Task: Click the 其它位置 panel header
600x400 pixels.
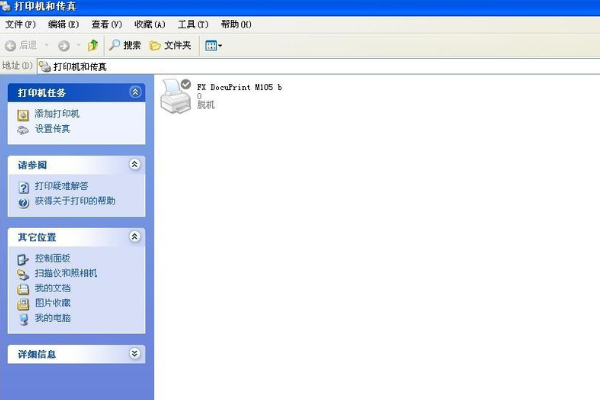Action: click(76, 237)
